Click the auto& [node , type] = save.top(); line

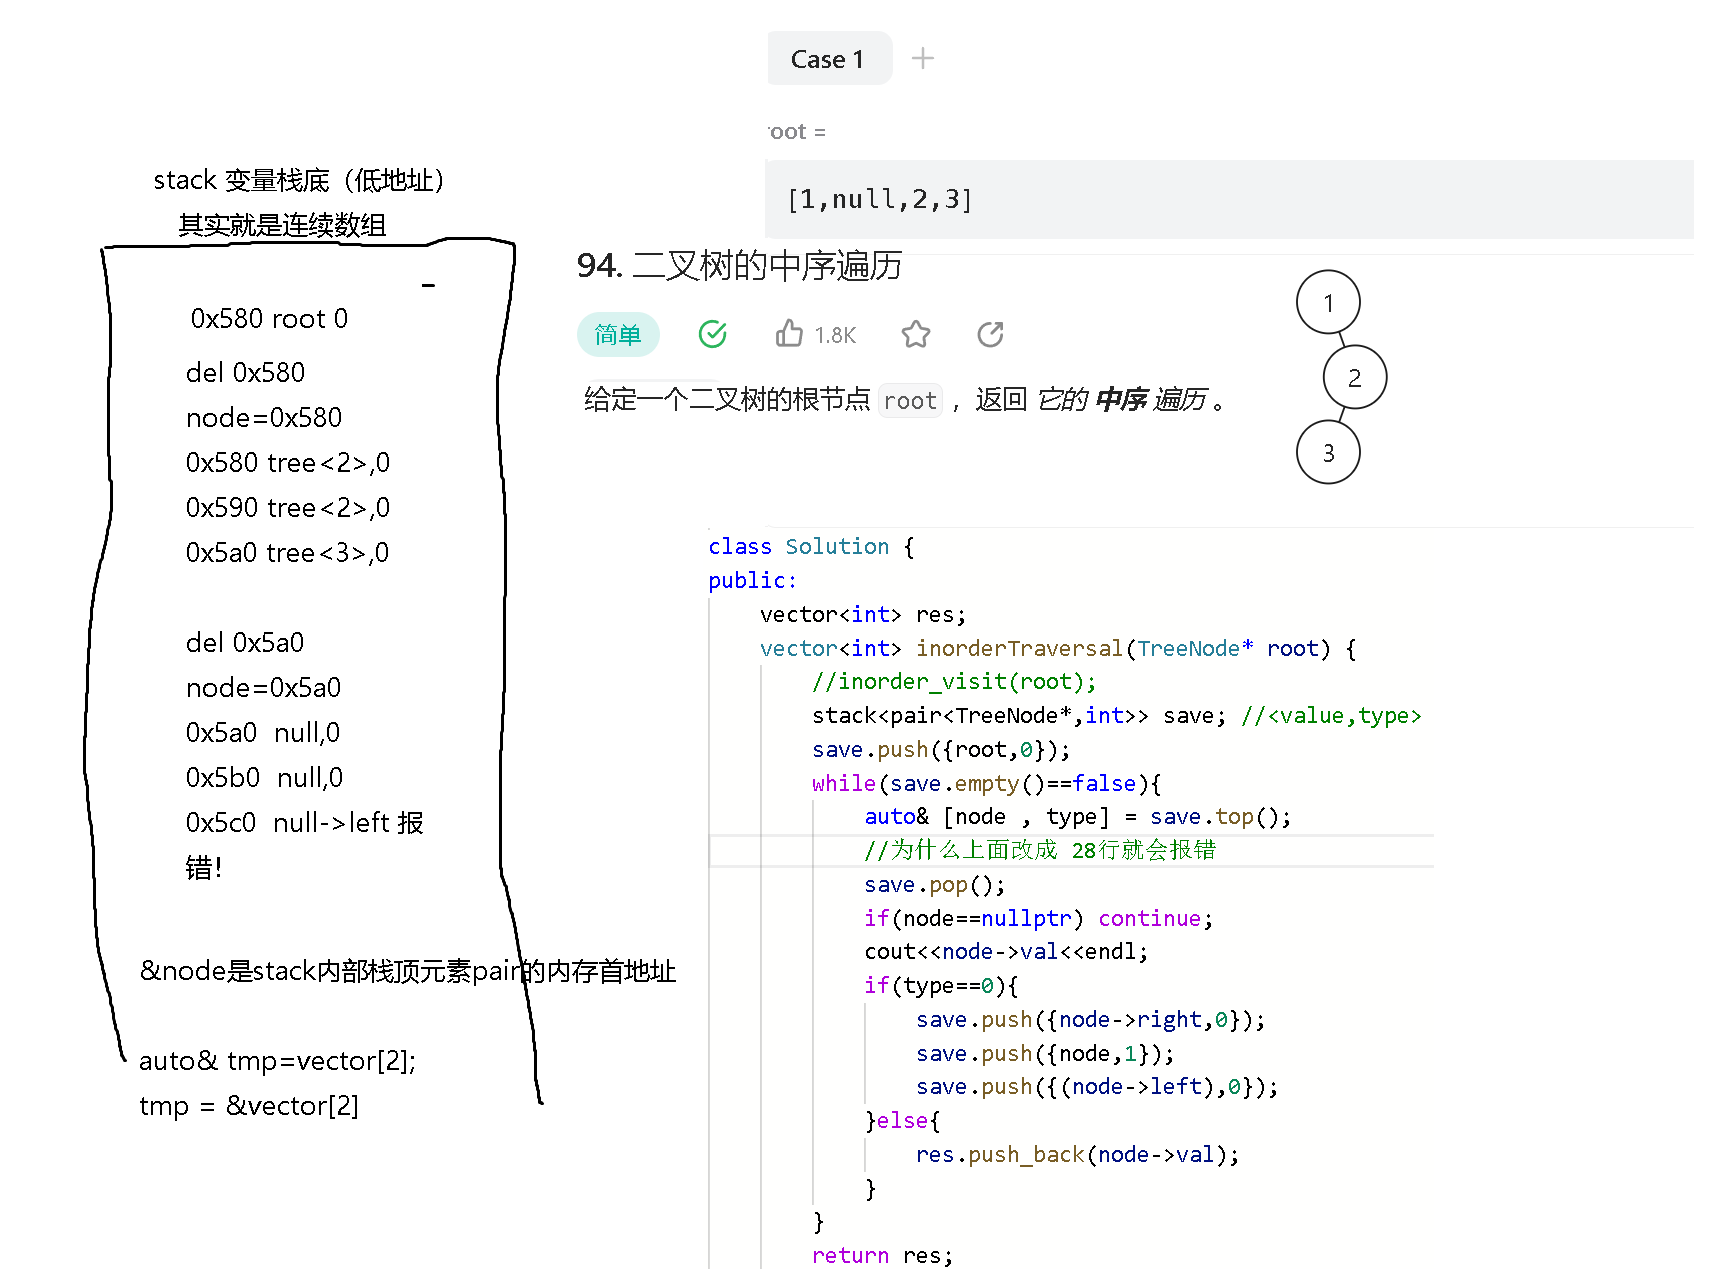[1078, 817]
